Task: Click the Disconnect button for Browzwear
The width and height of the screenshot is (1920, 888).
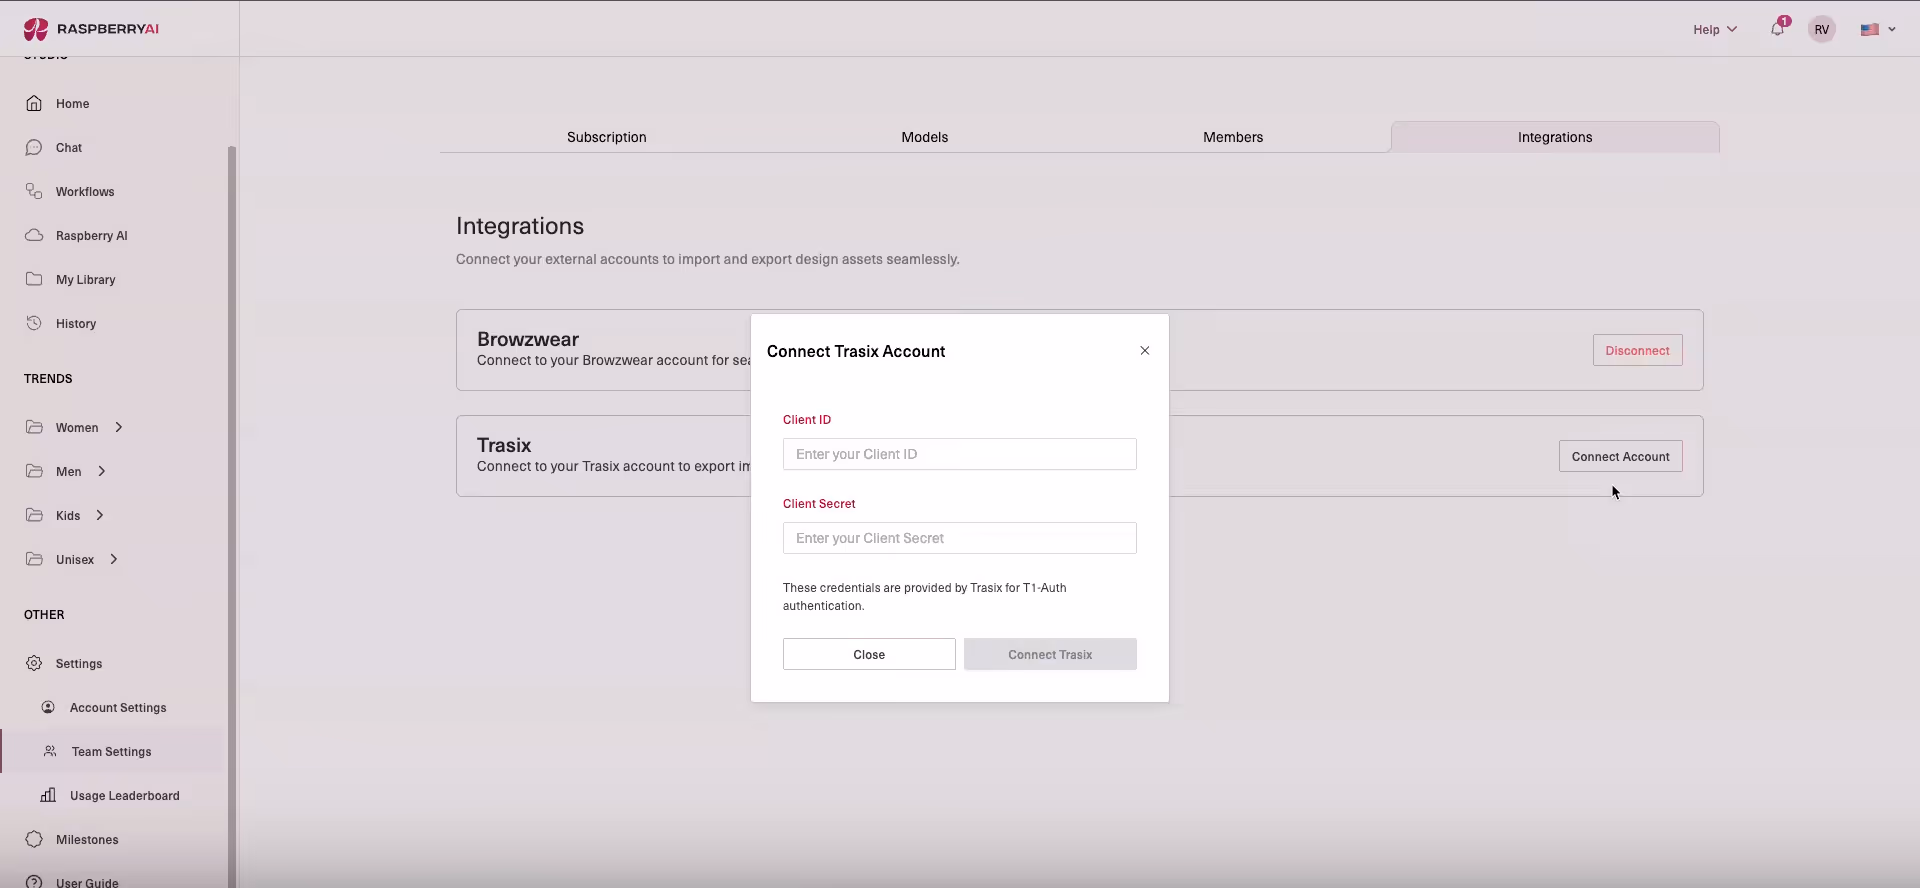Action: (x=1637, y=350)
